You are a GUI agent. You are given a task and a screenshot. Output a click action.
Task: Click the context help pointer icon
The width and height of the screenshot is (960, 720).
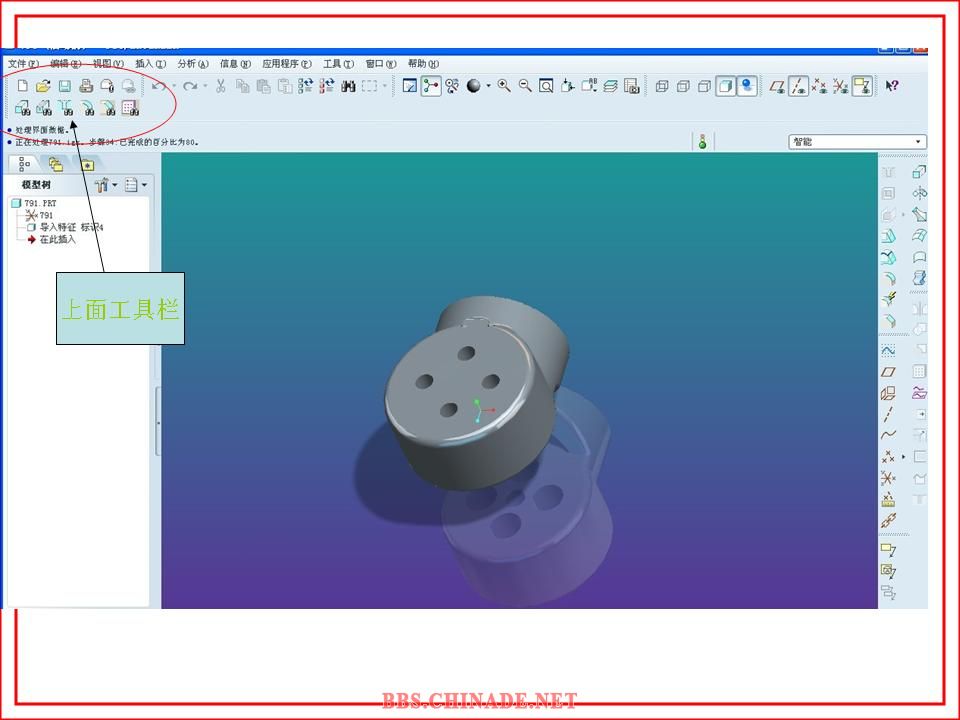(x=892, y=86)
